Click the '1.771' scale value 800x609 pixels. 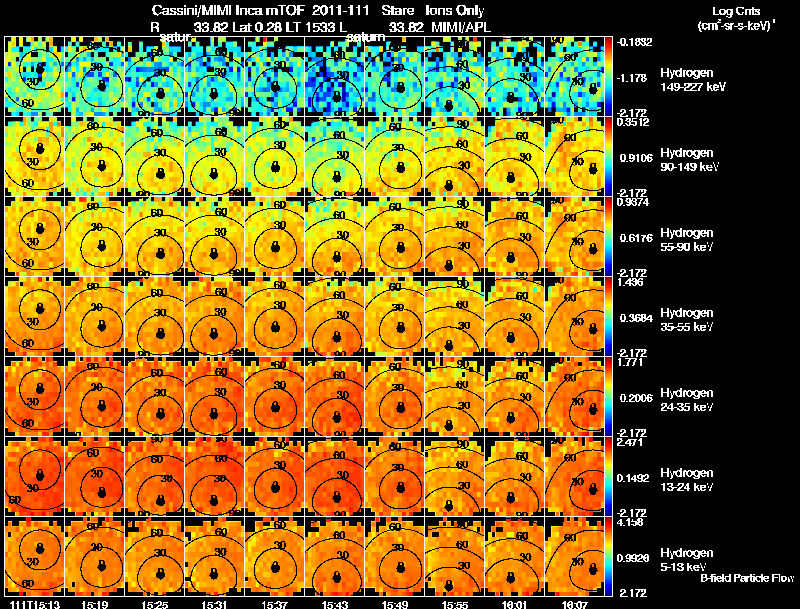click(631, 362)
